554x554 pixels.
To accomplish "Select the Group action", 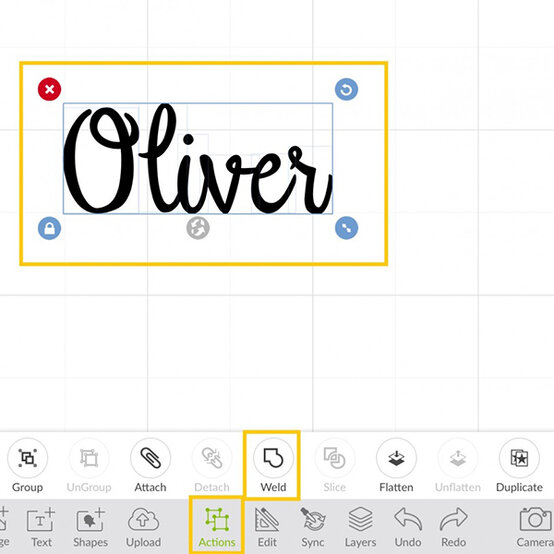I will [28, 458].
